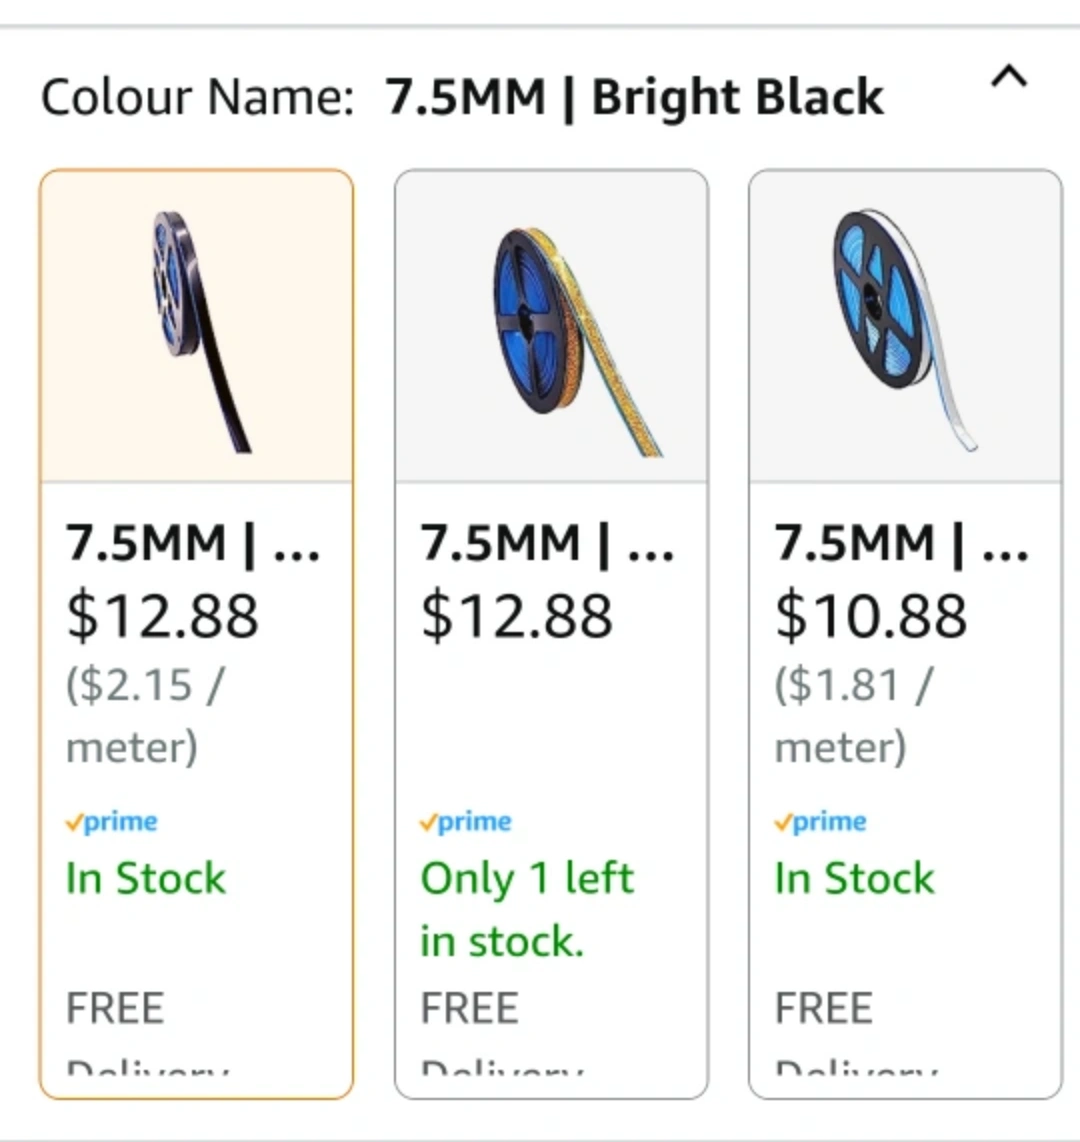Click FREE delivery text on the gold tape card
Image resolution: width=1080 pixels, height=1142 pixels.
click(470, 1008)
